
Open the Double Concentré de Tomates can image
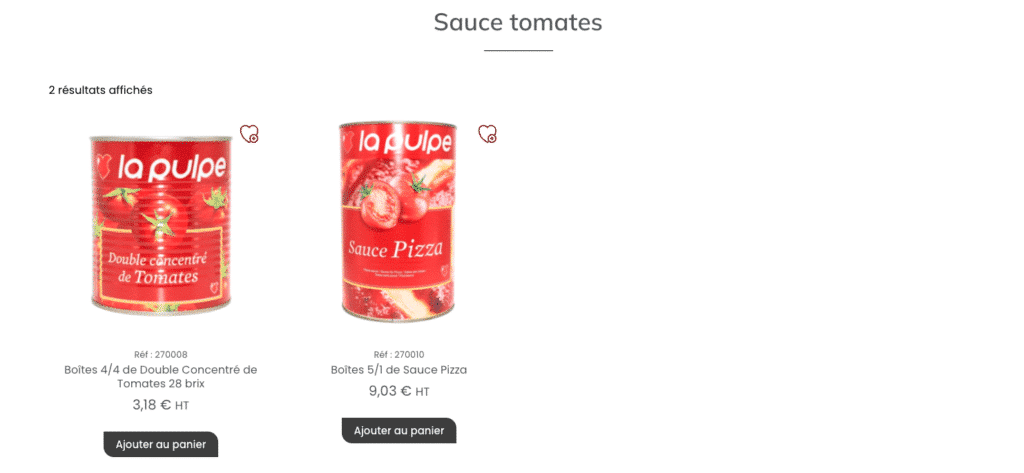point(161,225)
